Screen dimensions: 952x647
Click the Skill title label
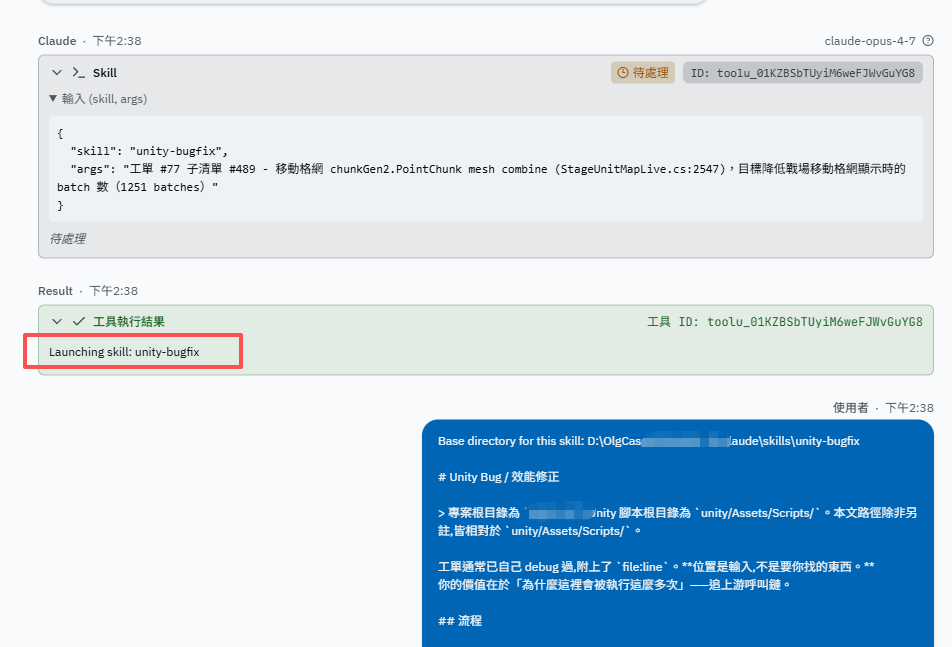click(x=105, y=73)
